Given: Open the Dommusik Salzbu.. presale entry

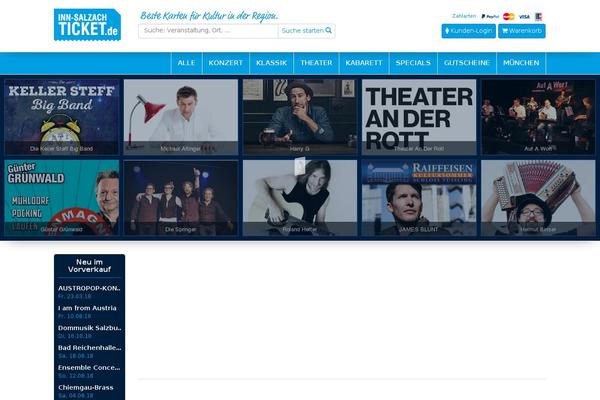Looking at the screenshot, I should coord(90,328).
